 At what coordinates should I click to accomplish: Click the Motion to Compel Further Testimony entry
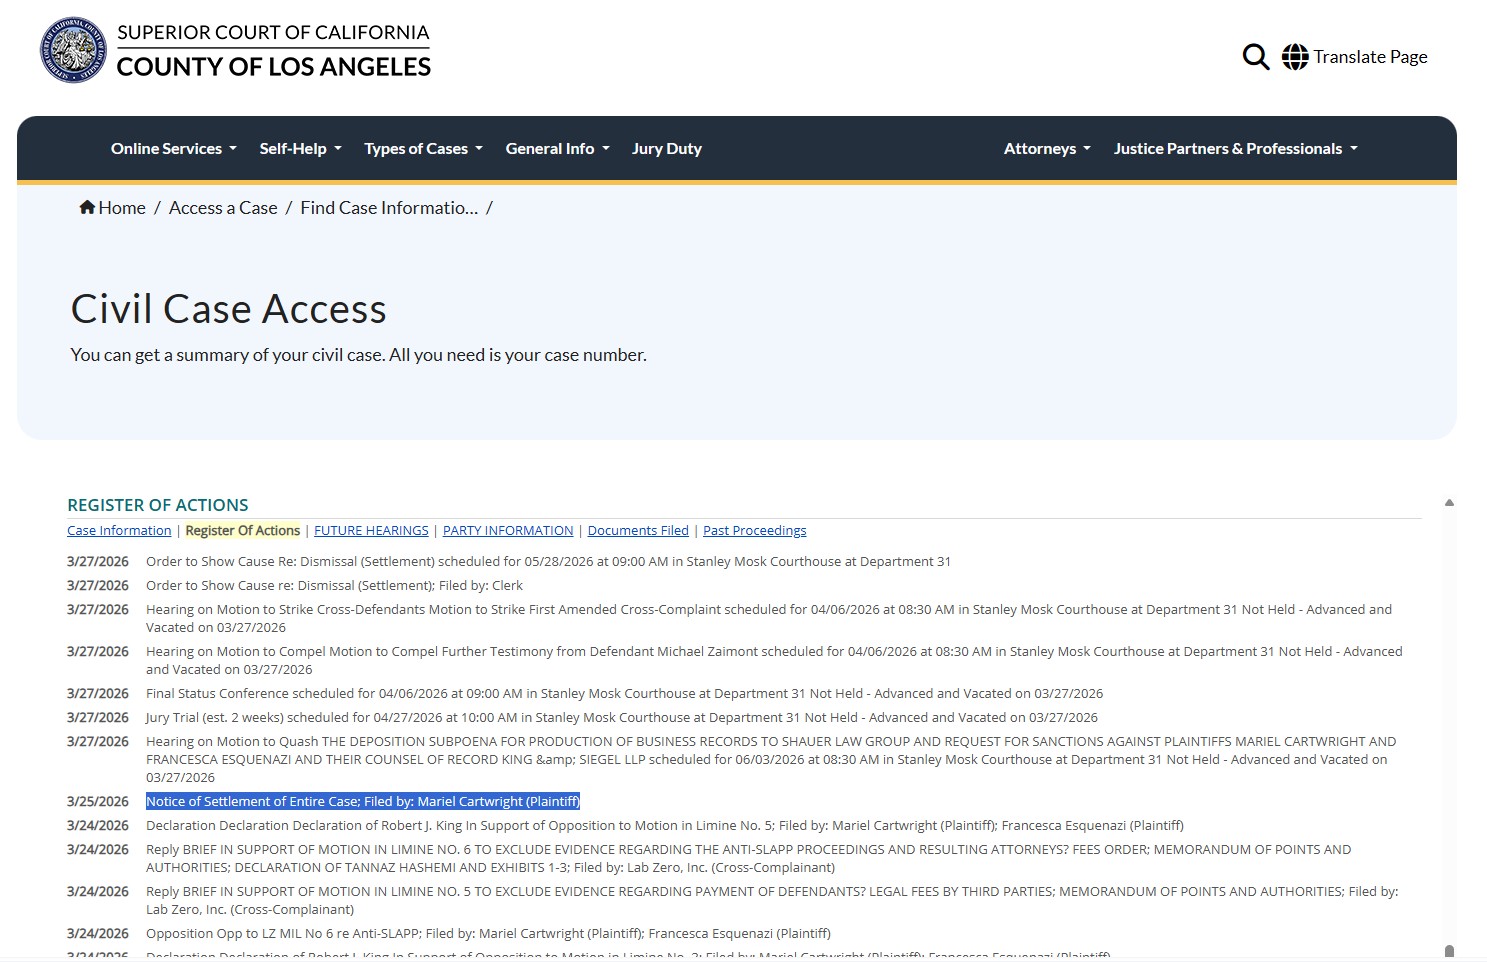tap(774, 660)
